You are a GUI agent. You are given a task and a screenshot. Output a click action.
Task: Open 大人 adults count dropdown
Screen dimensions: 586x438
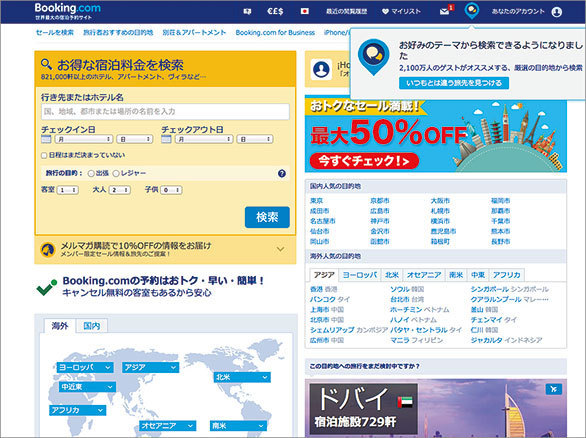click(120, 190)
